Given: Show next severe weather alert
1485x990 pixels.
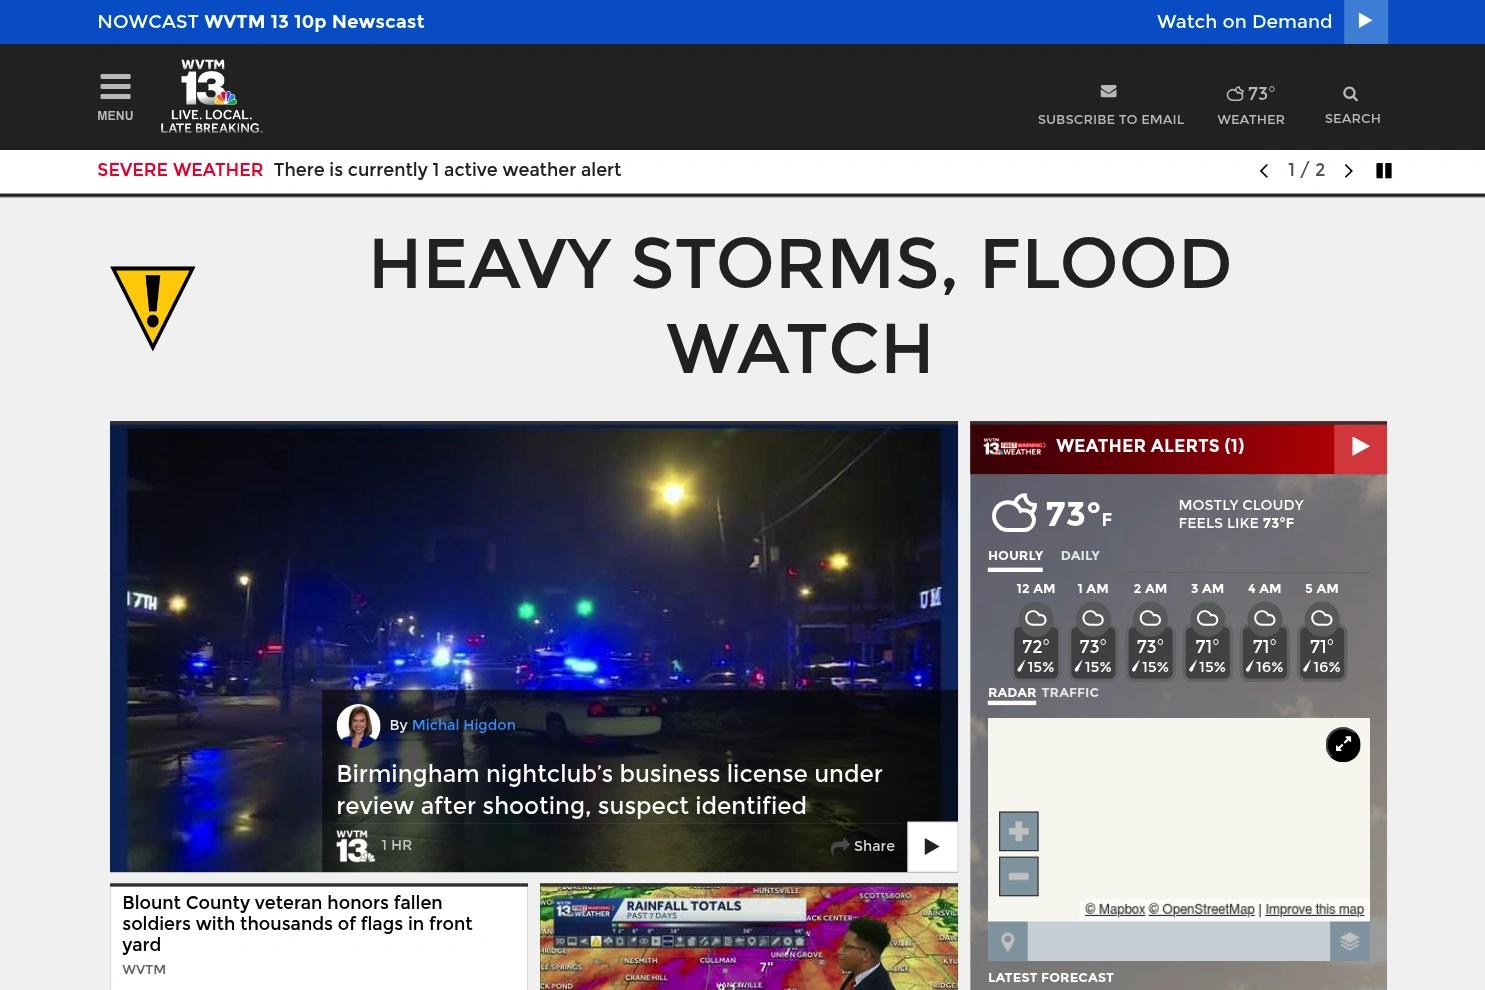Looking at the screenshot, I should tap(1348, 171).
